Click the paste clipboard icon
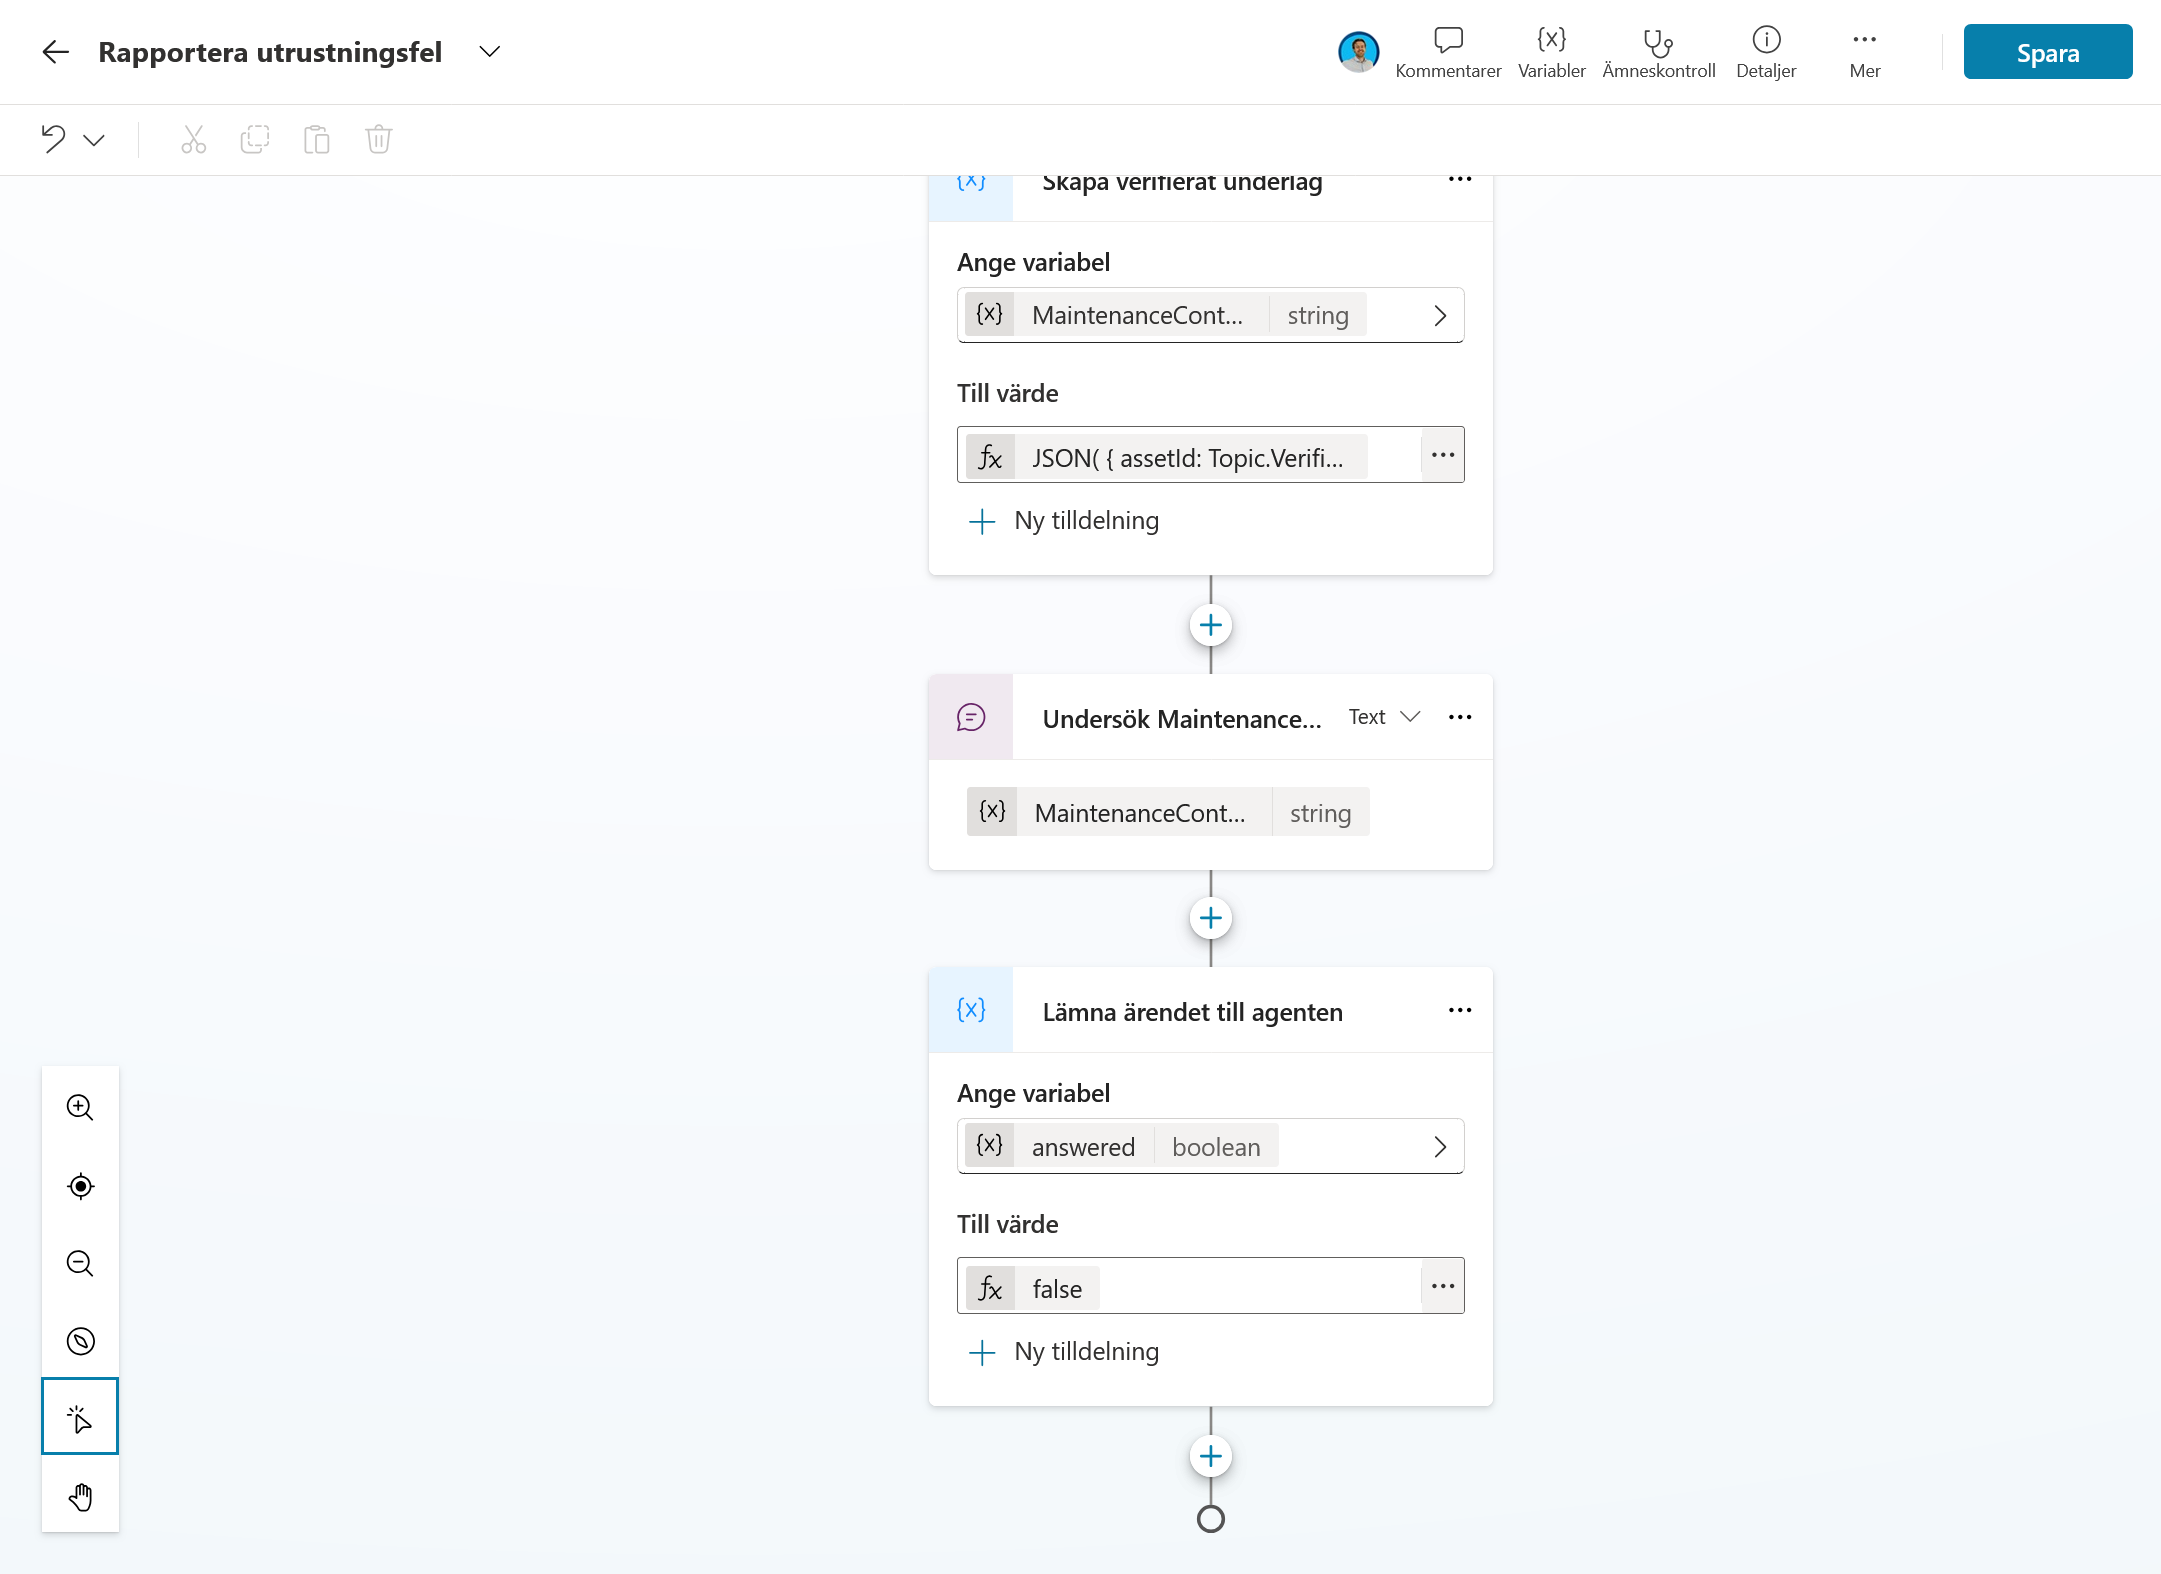This screenshot has width=2161, height=1574. (x=317, y=139)
